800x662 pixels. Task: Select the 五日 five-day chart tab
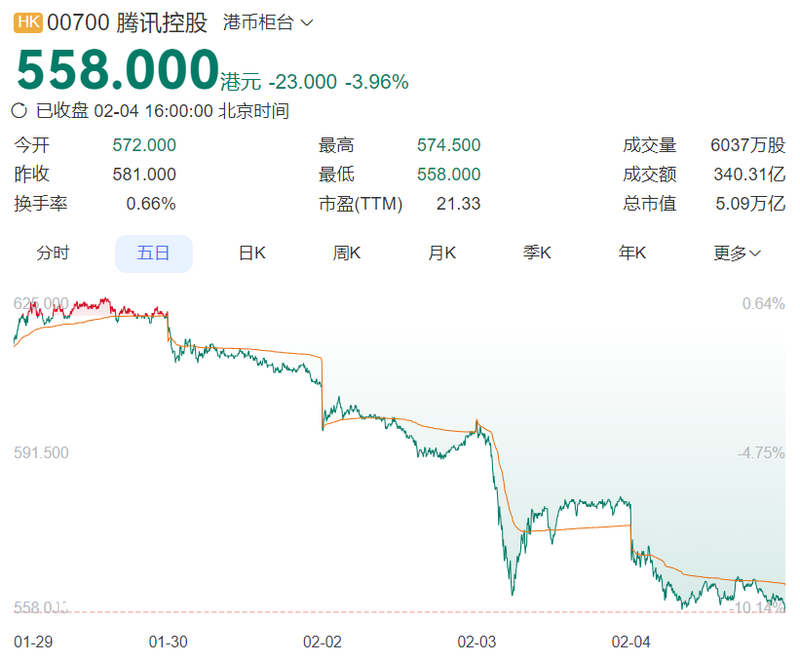pos(153,253)
